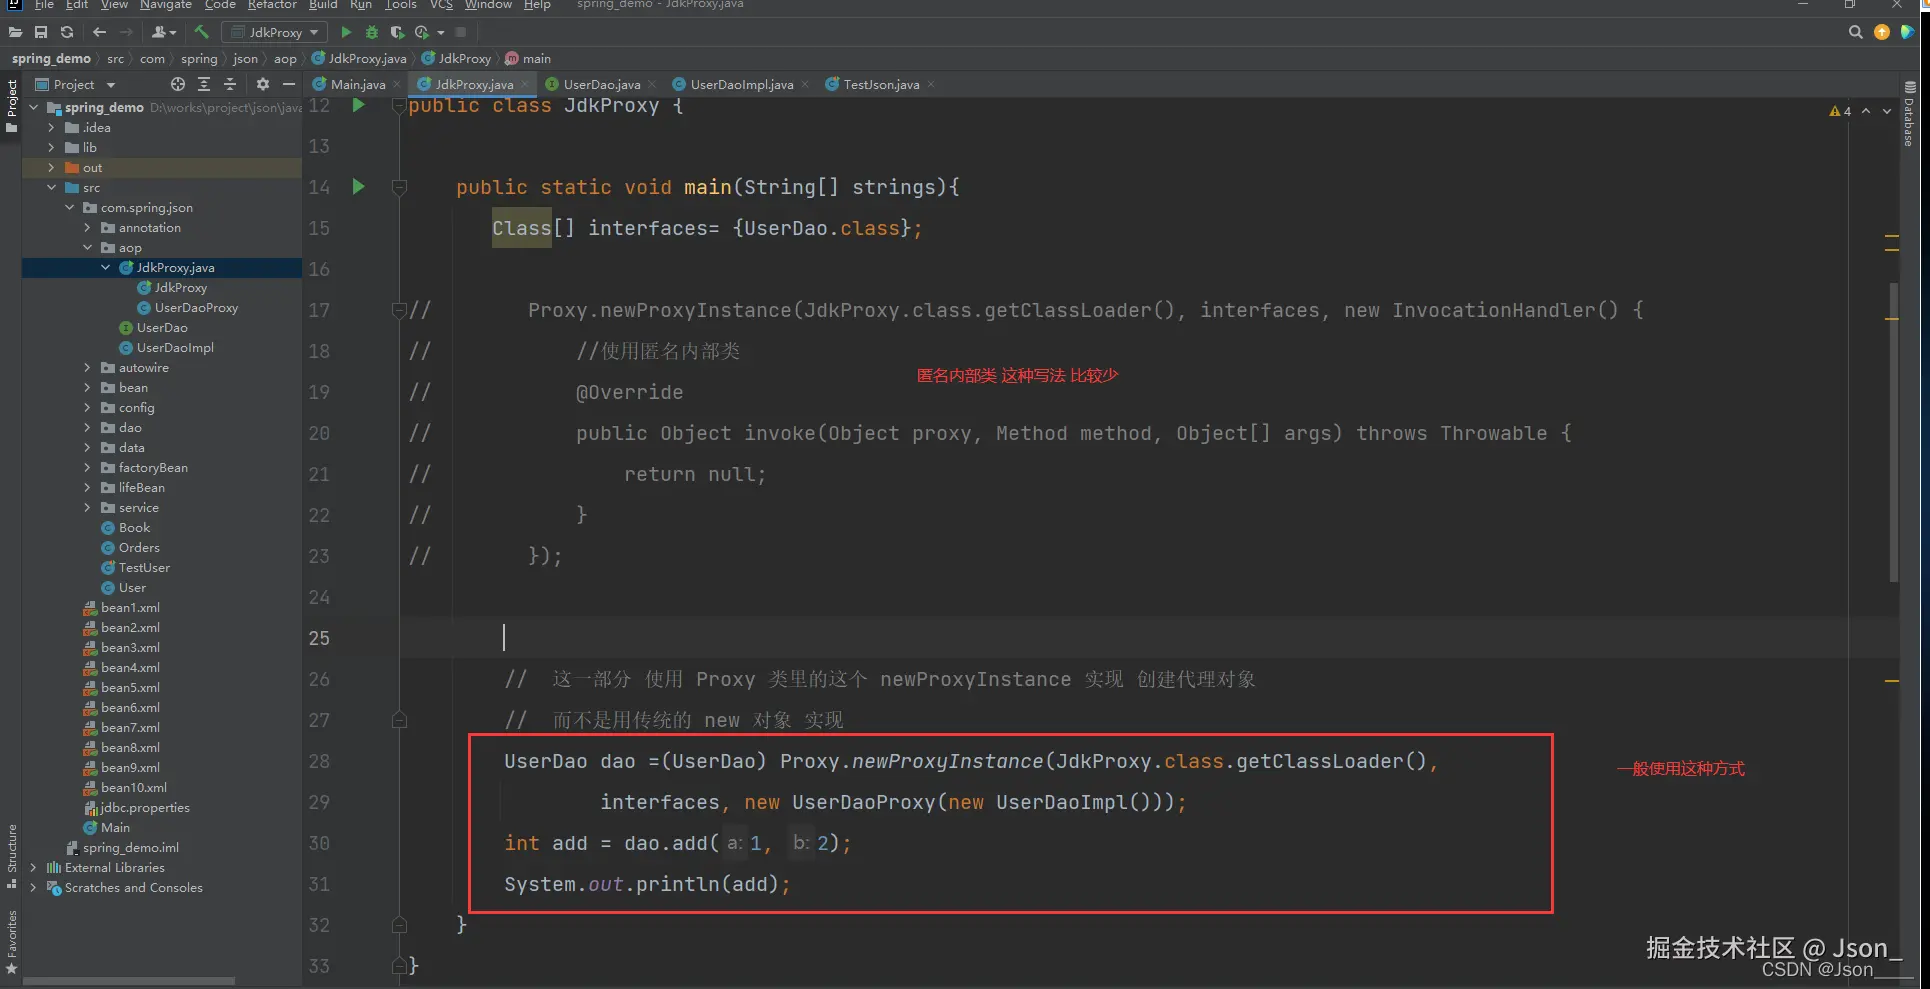The image size is (1930, 989).
Task: Open the VCS menu
Action: (x=441, y=5)
